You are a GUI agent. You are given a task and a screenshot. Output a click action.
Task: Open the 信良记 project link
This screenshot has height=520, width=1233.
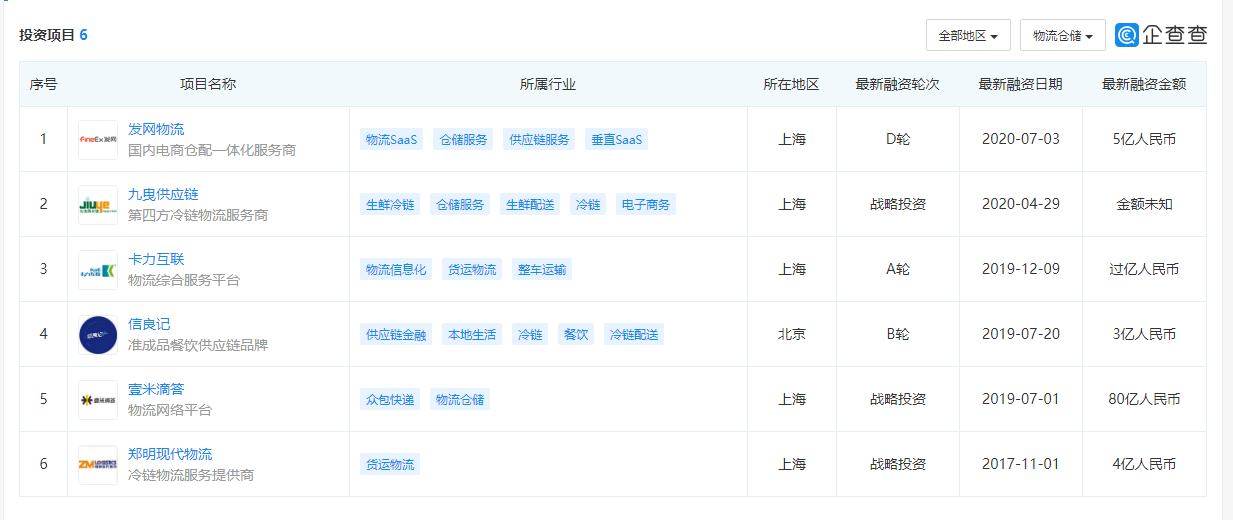pyautogui.click(x=149, y=325)
